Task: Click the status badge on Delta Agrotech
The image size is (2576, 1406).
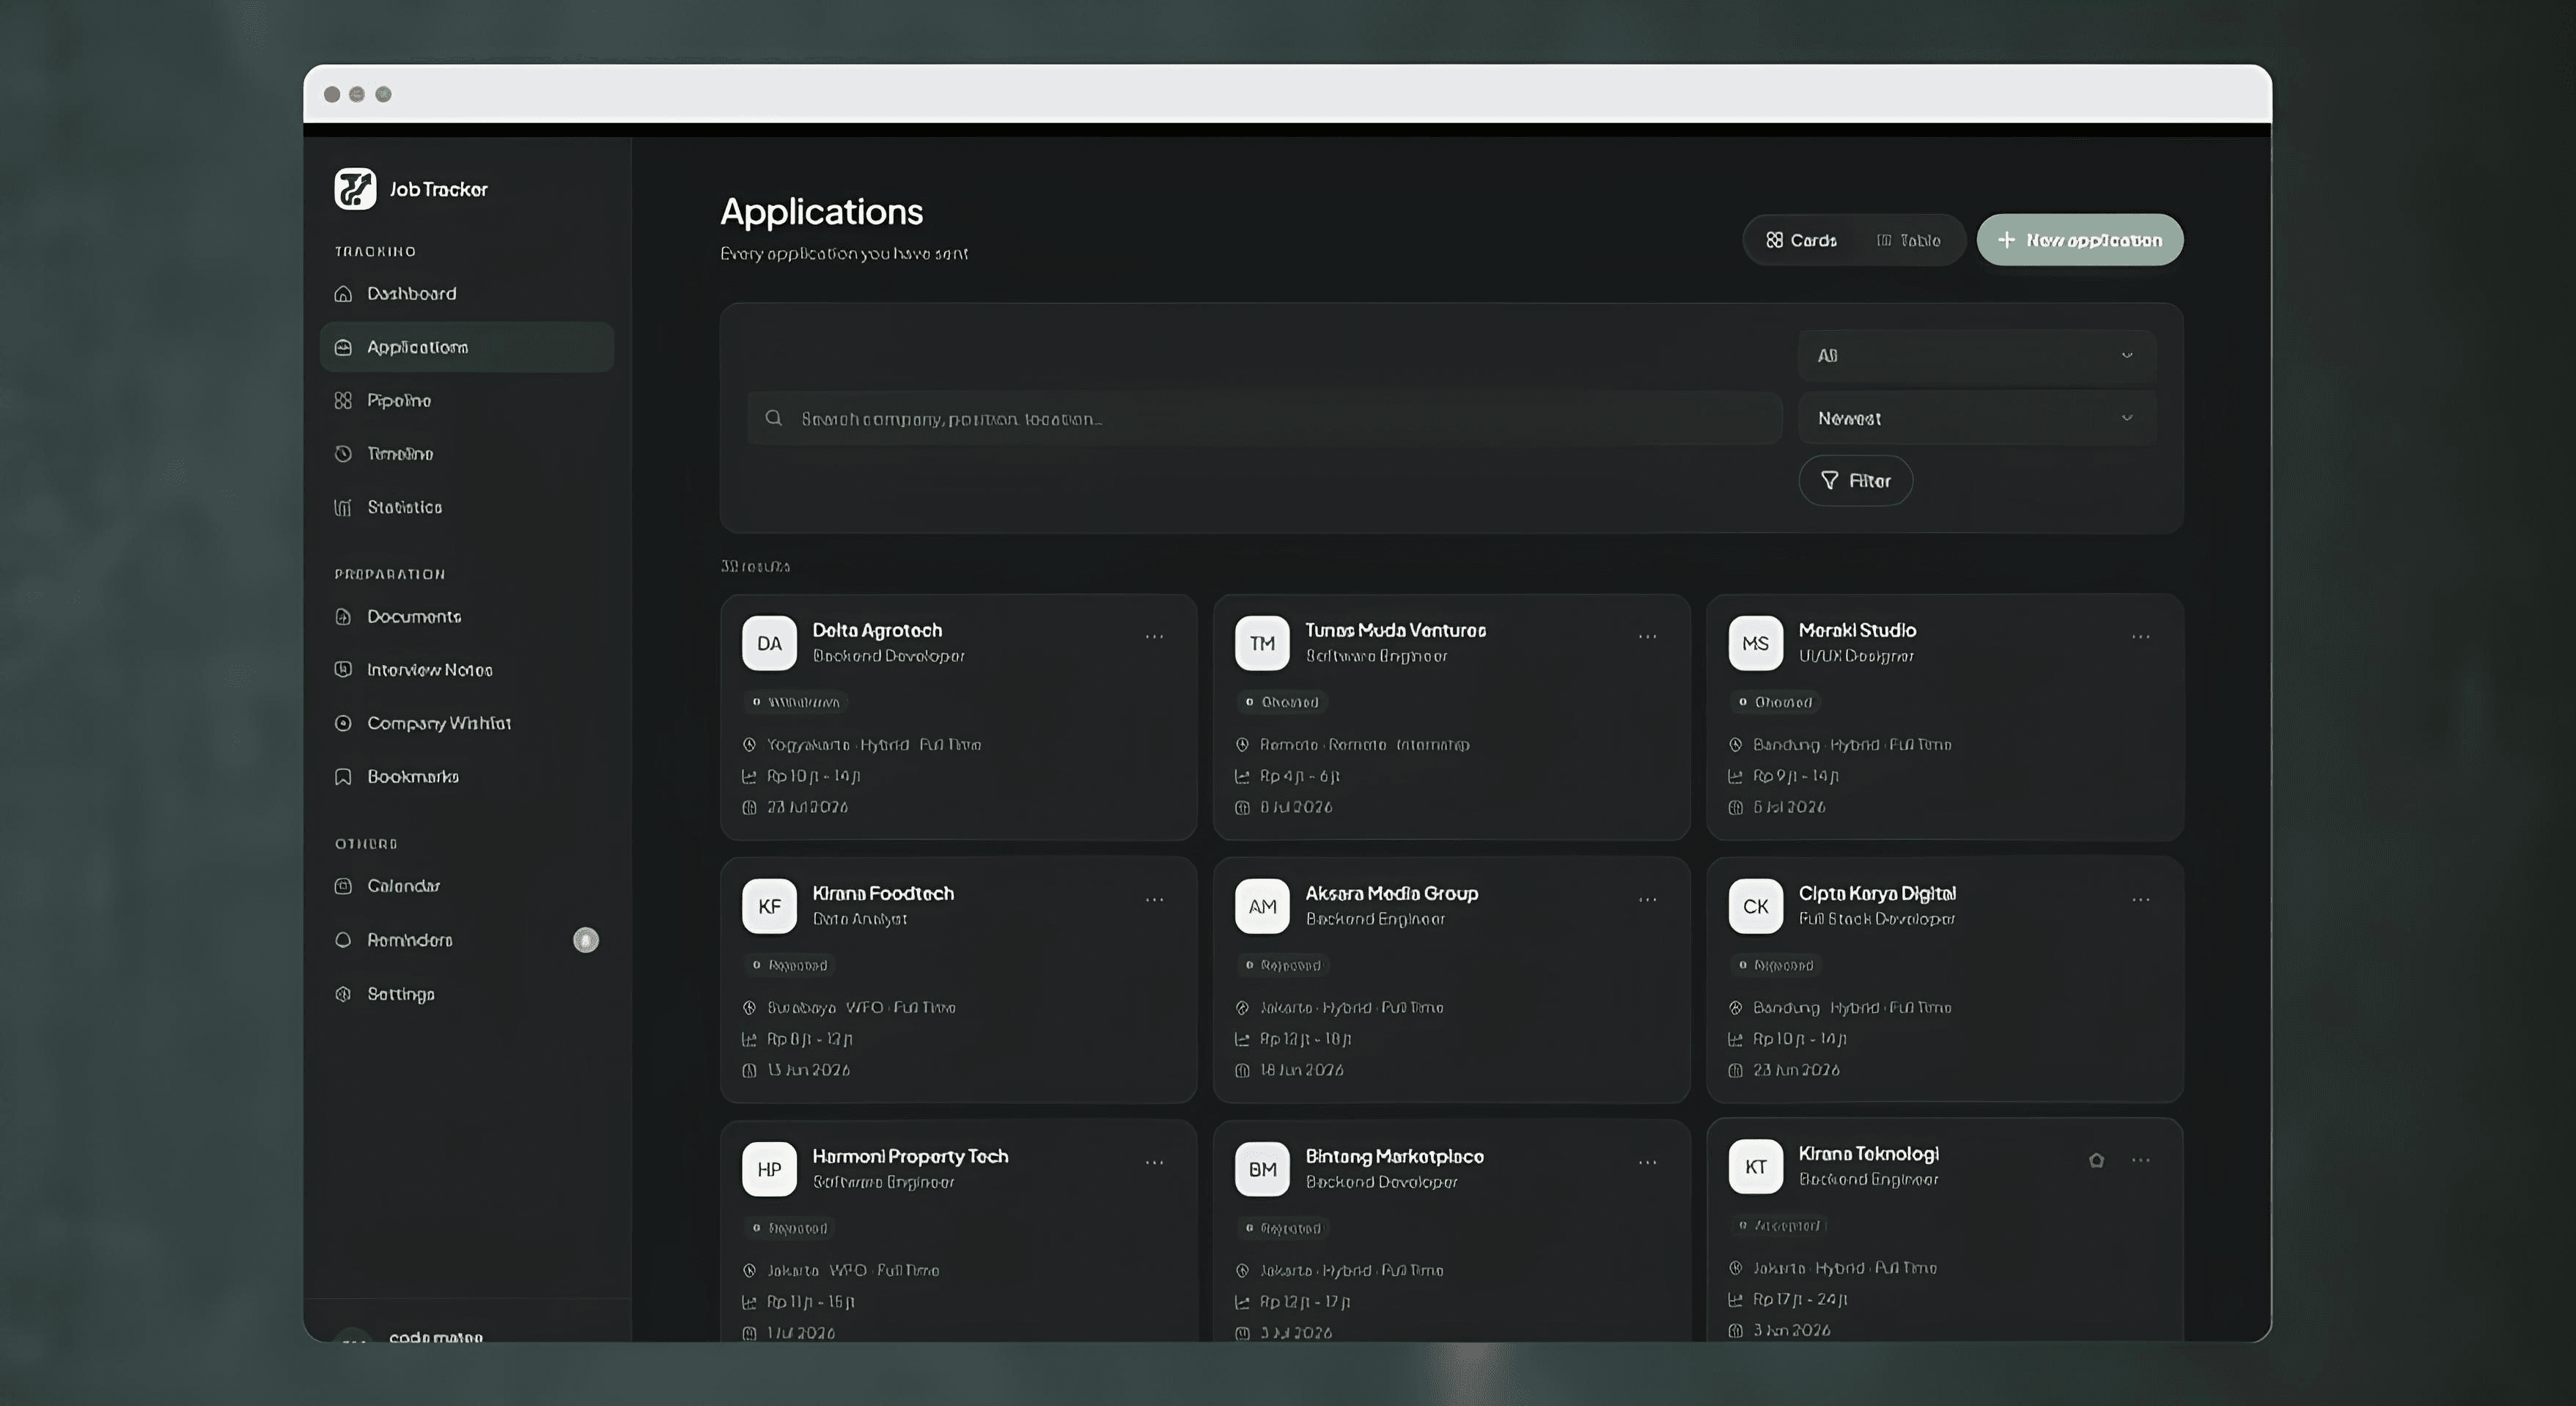Action: pos(795,702)
